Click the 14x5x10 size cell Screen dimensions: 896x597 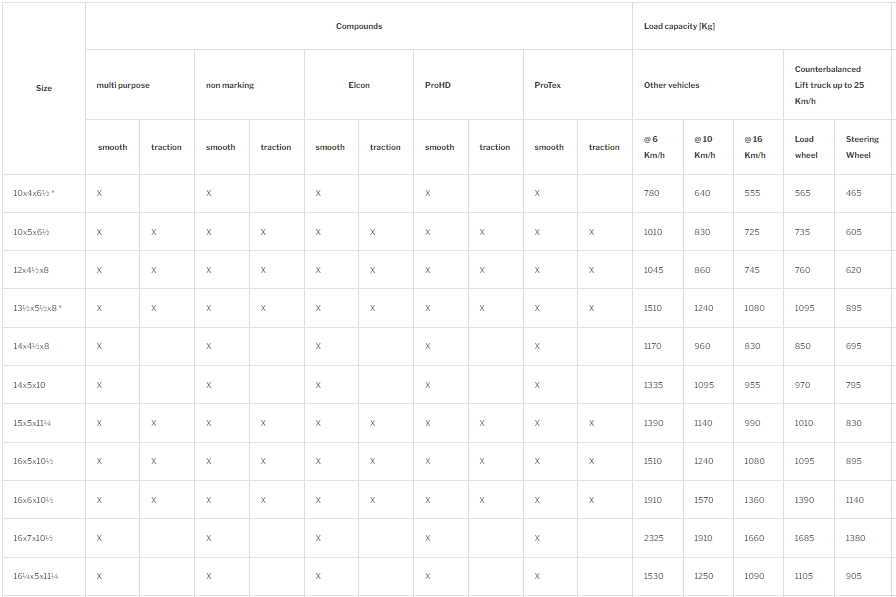(x=30, y=385)
